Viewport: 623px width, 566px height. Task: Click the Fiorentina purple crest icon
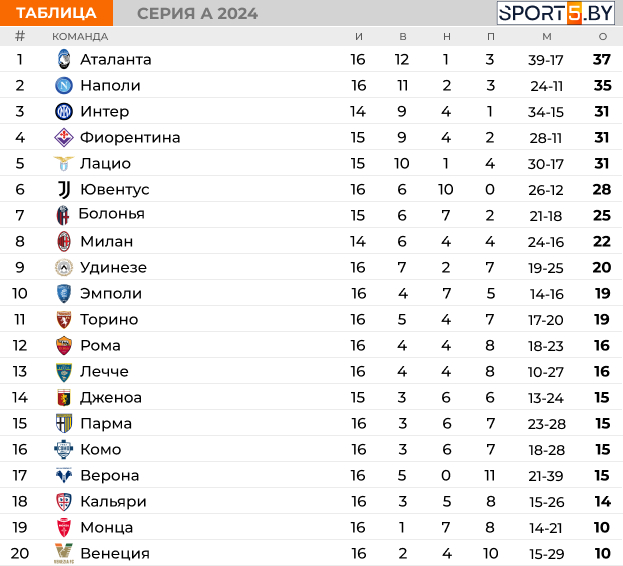[x=64, y=137]
